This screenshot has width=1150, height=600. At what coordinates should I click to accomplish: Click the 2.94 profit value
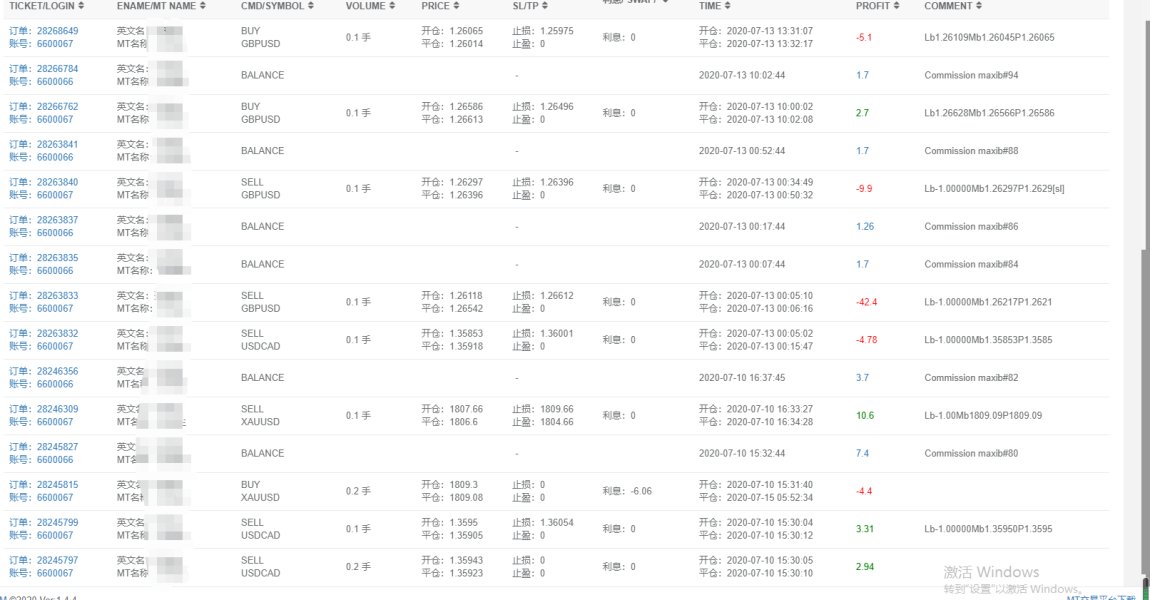coord(865,567)
